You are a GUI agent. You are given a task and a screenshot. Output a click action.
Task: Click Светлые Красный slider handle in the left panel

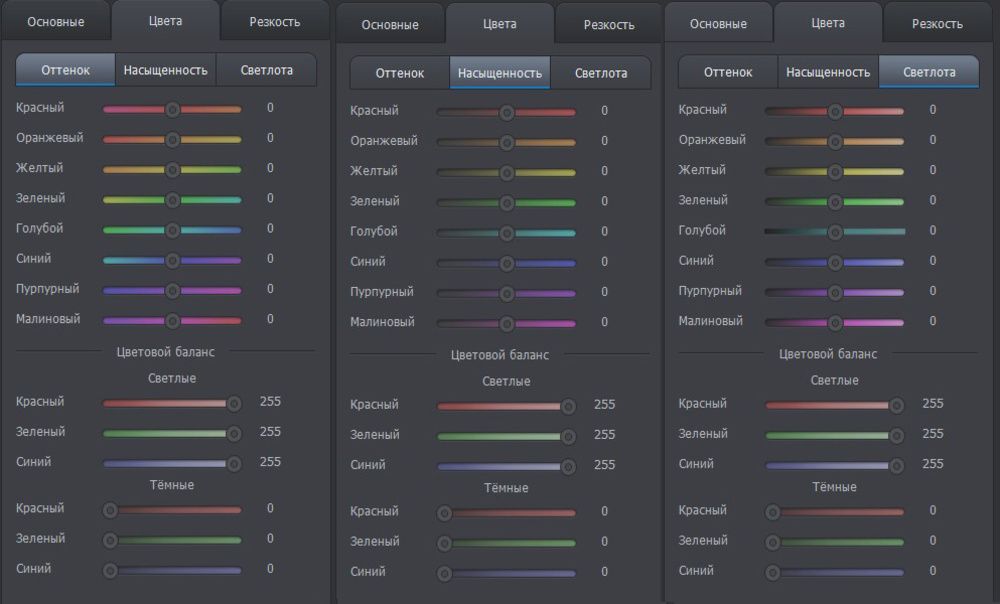(x=234, y=403)
